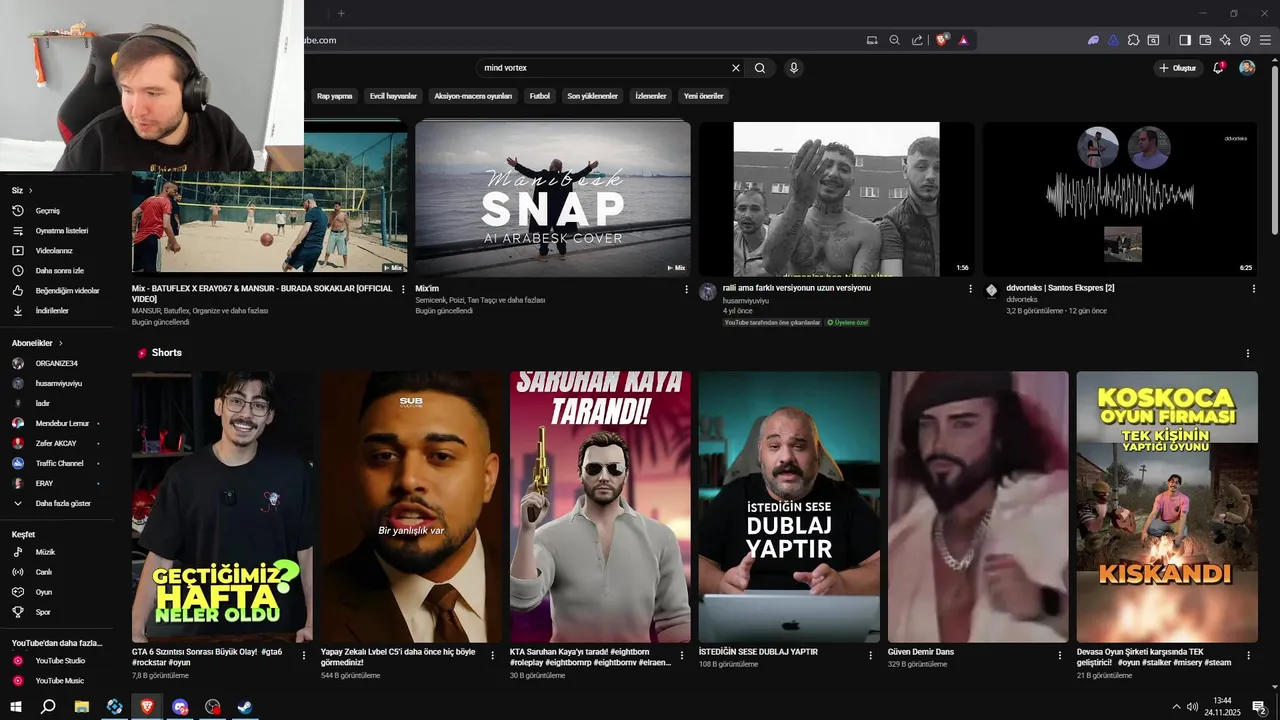The image size is (1280, 720).
Task: Open the ghost-shaped extension icon
Action: (1093, 40)
